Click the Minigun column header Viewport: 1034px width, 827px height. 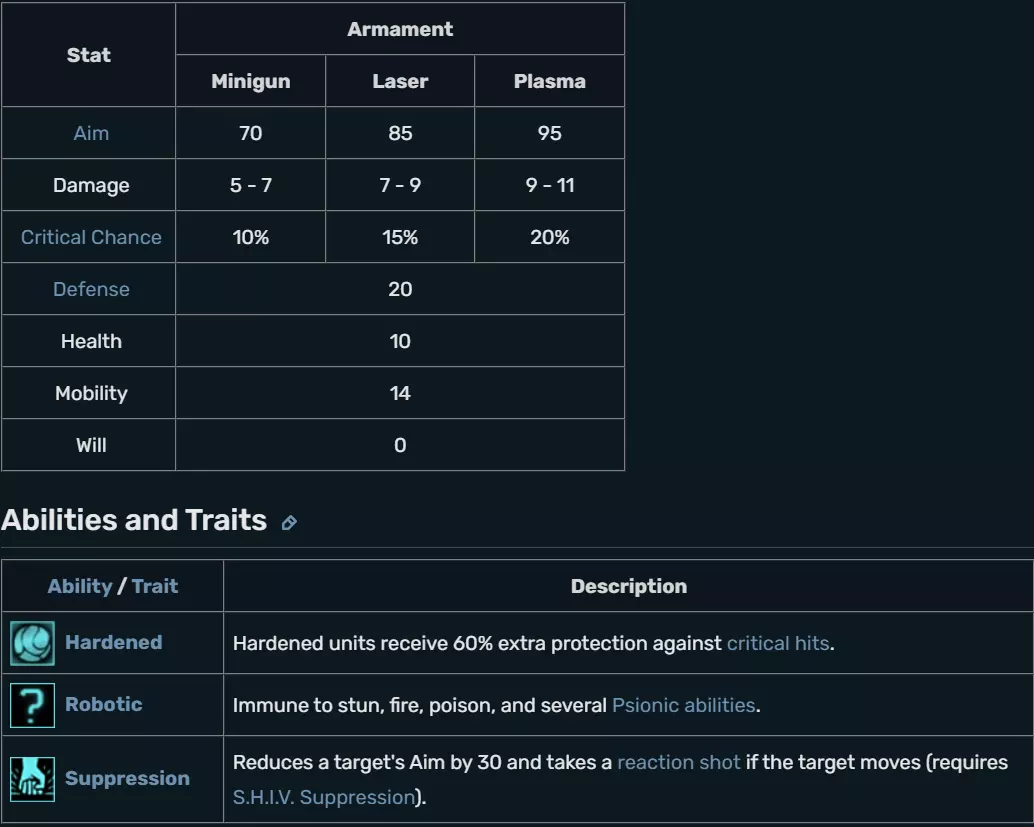[x=250, y=81]
